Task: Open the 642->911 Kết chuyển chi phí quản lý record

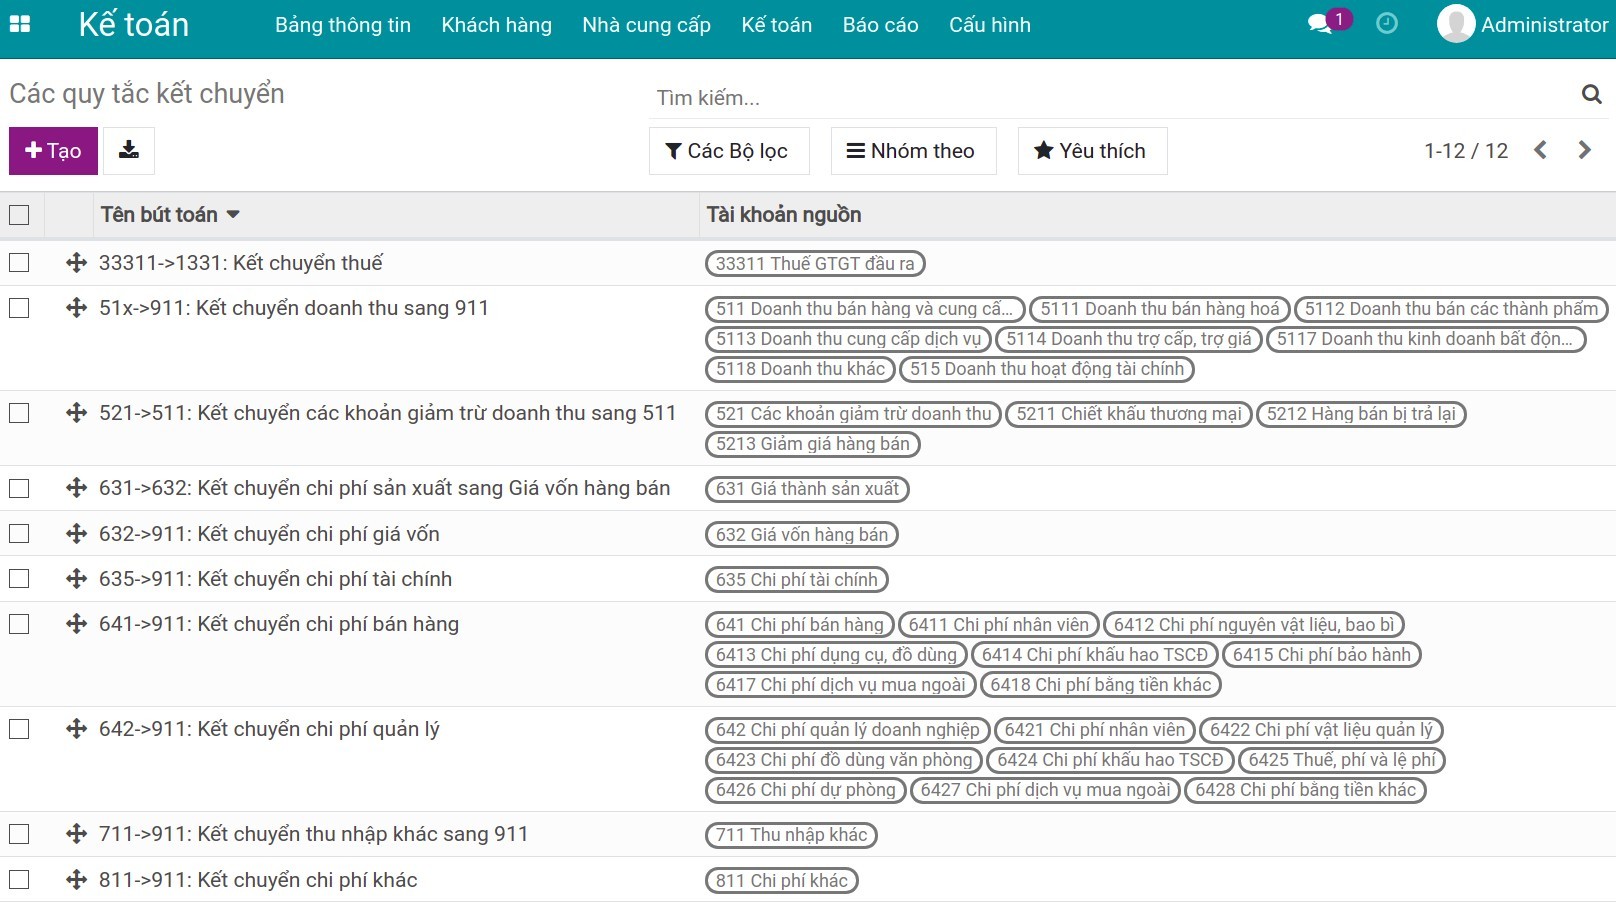Action: click(269, 729)
